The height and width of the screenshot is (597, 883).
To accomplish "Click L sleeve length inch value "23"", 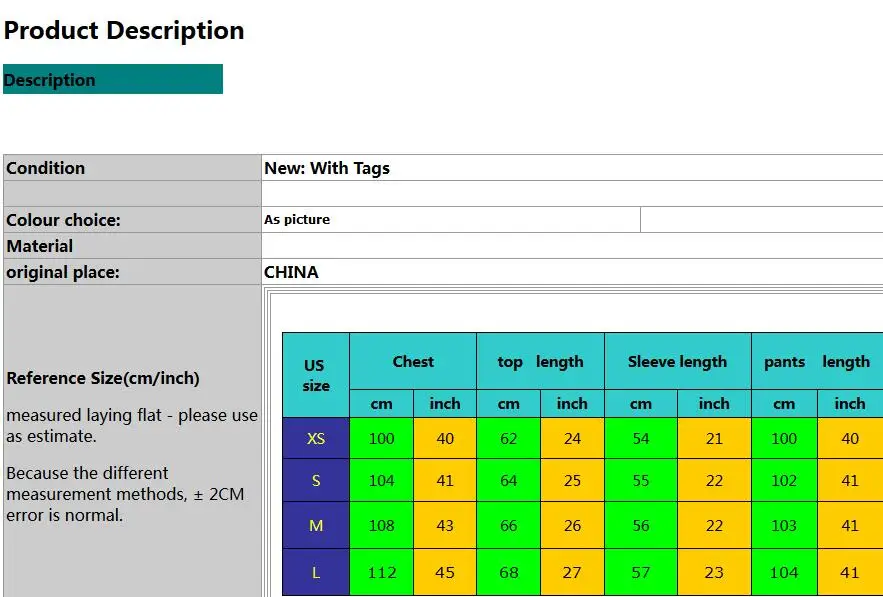I will (x=714, y=572).
